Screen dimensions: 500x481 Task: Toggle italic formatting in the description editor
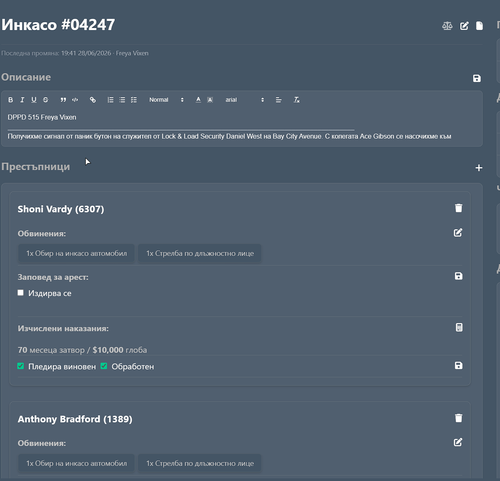(x=22, y=100)
